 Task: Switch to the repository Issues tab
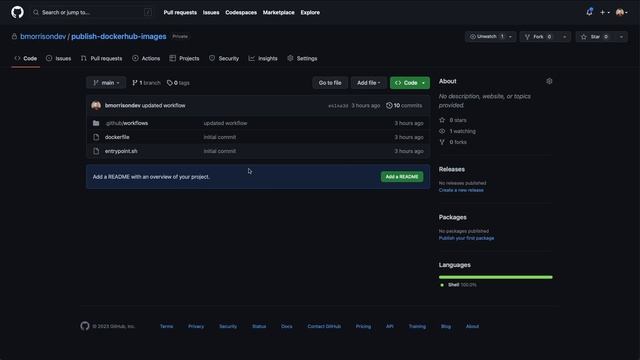pyautogui.click(x=58, y=58)
